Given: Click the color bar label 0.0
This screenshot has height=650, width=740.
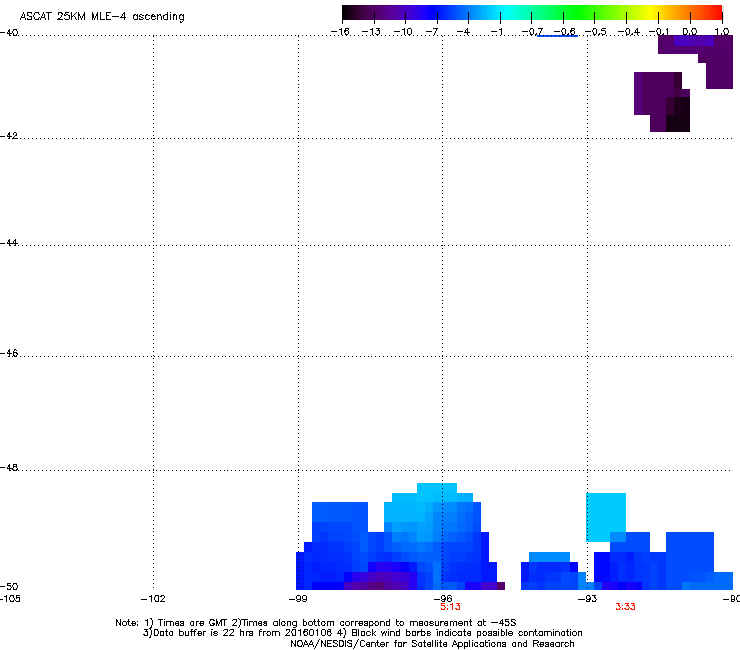Looking at the screenshot, I should click(x=690, y=32).
